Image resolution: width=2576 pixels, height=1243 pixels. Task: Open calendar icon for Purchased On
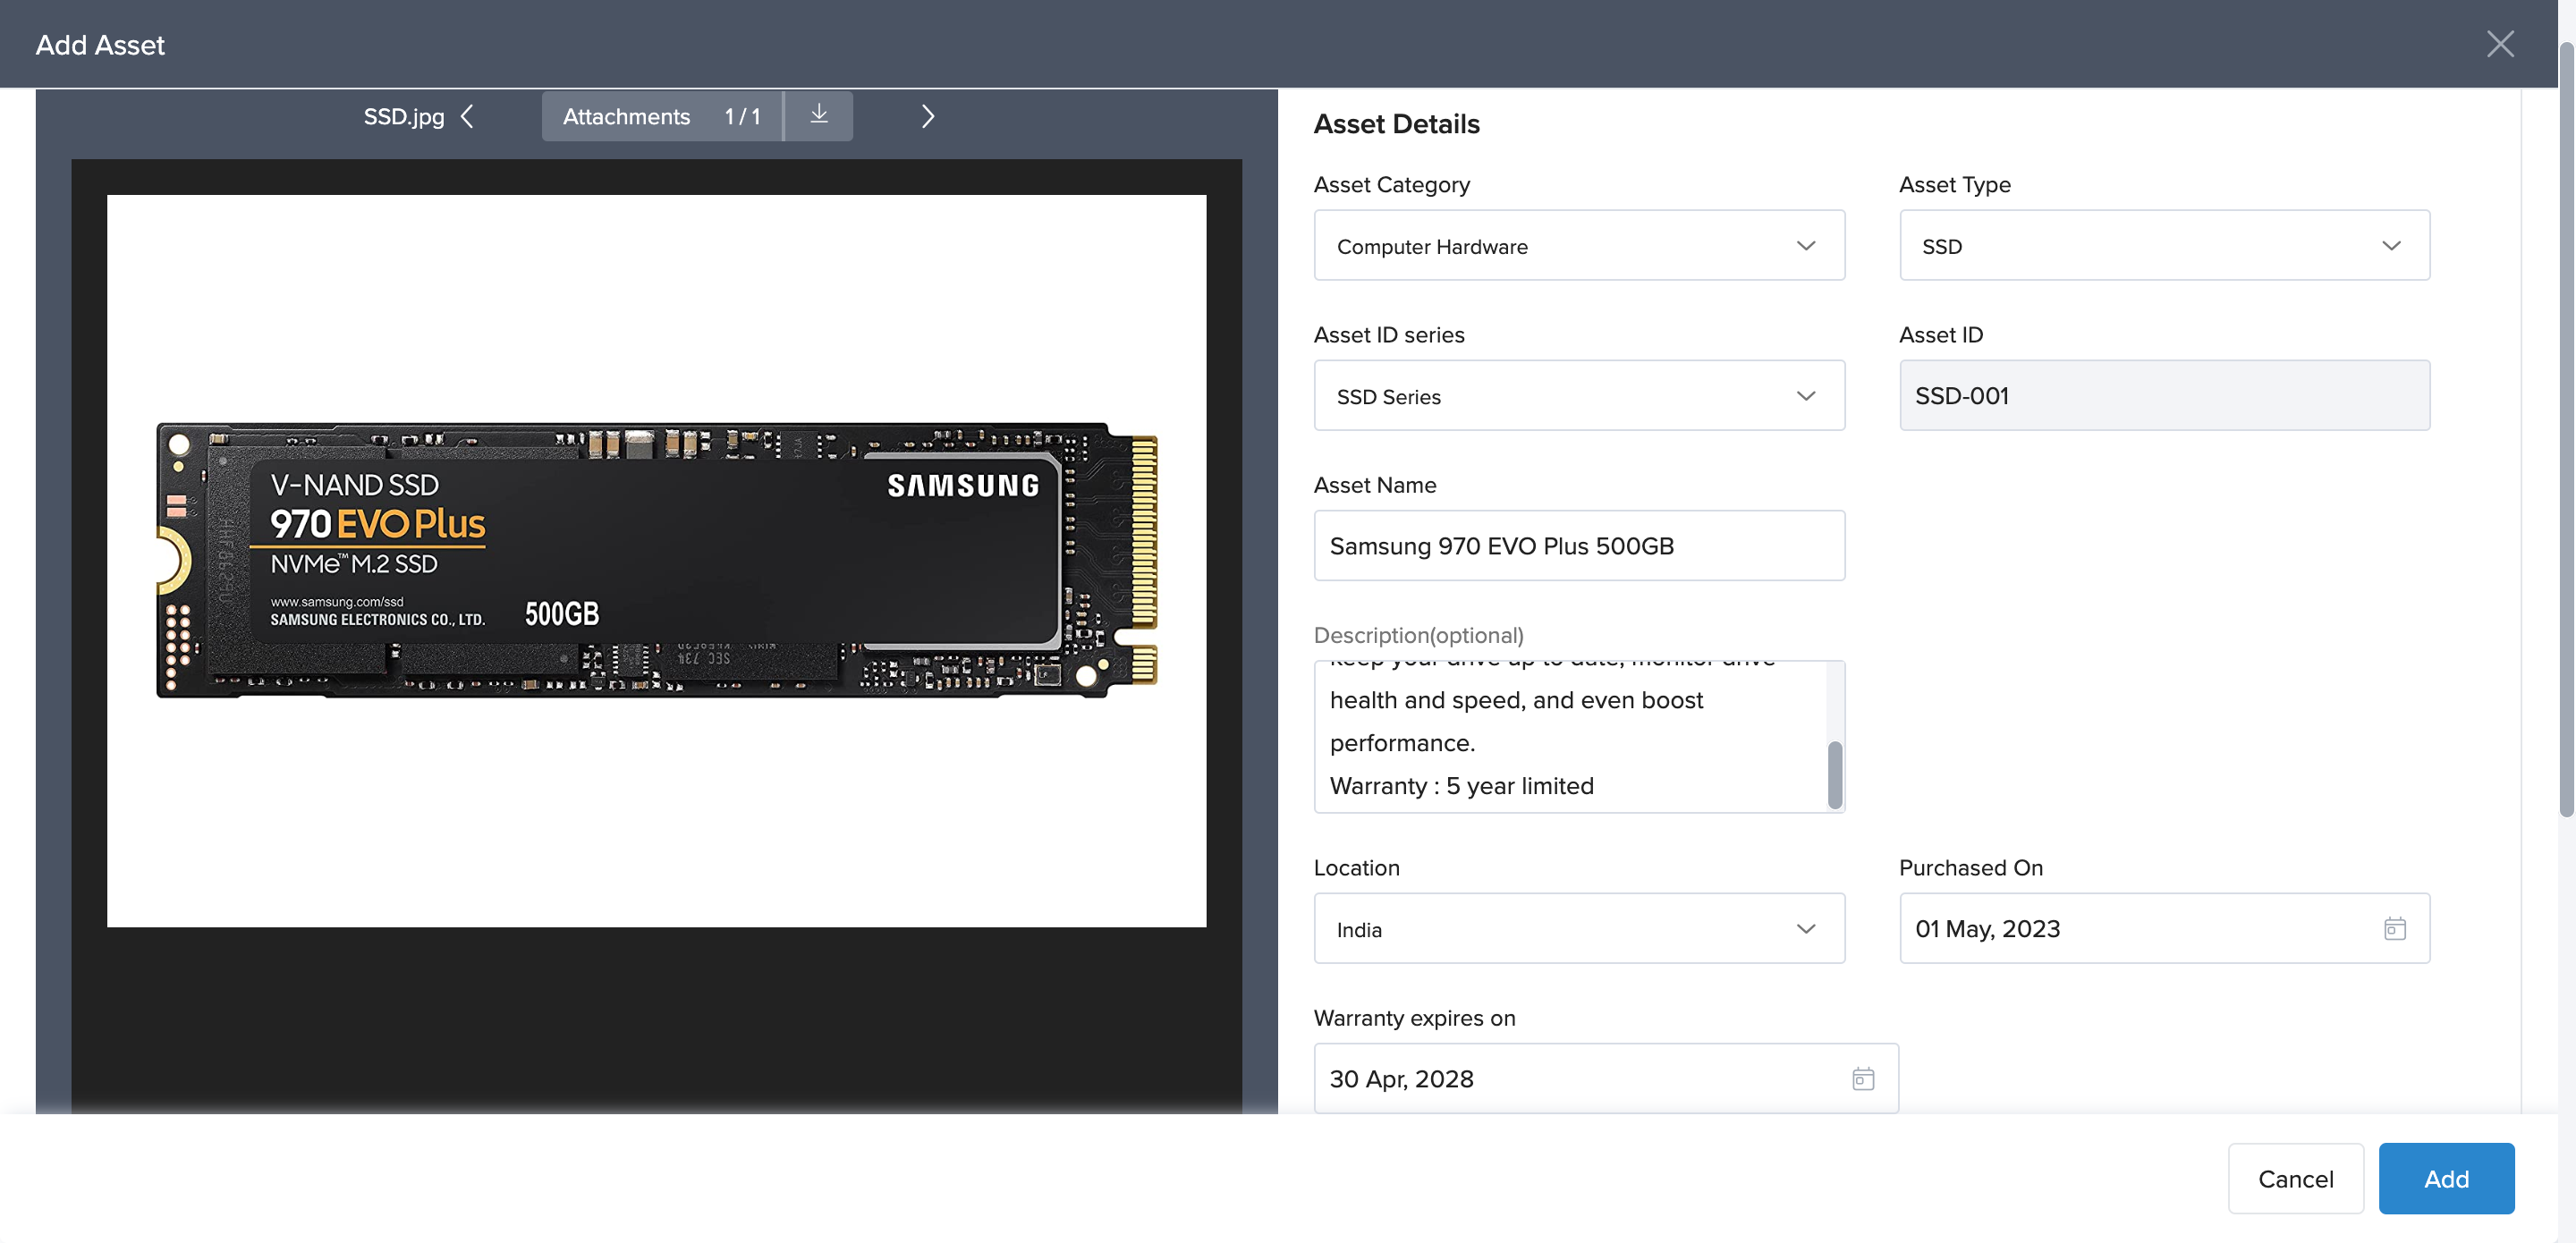click(x=2394, y=928)
